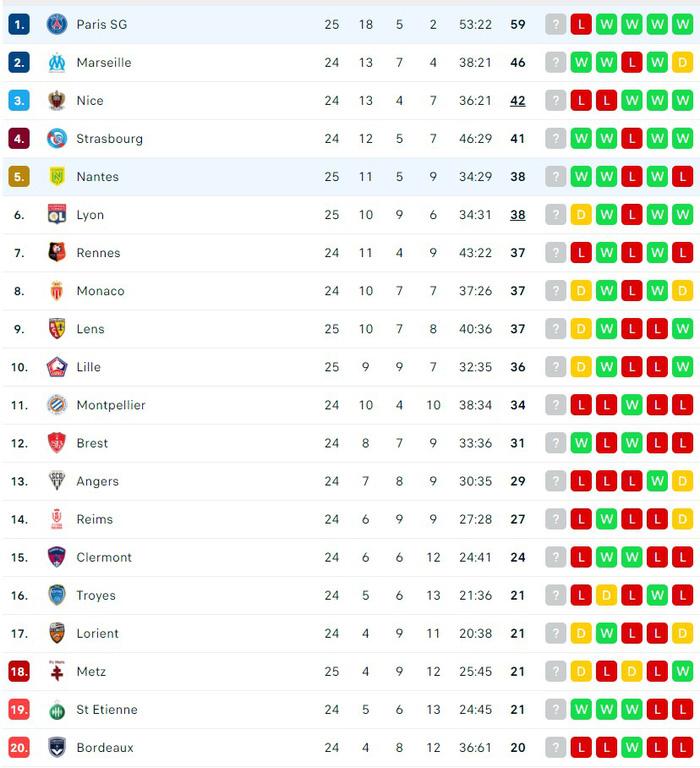Click Paris SG upcoming match question badge
The width and height of the screenshot is (700, 768).
555,24
